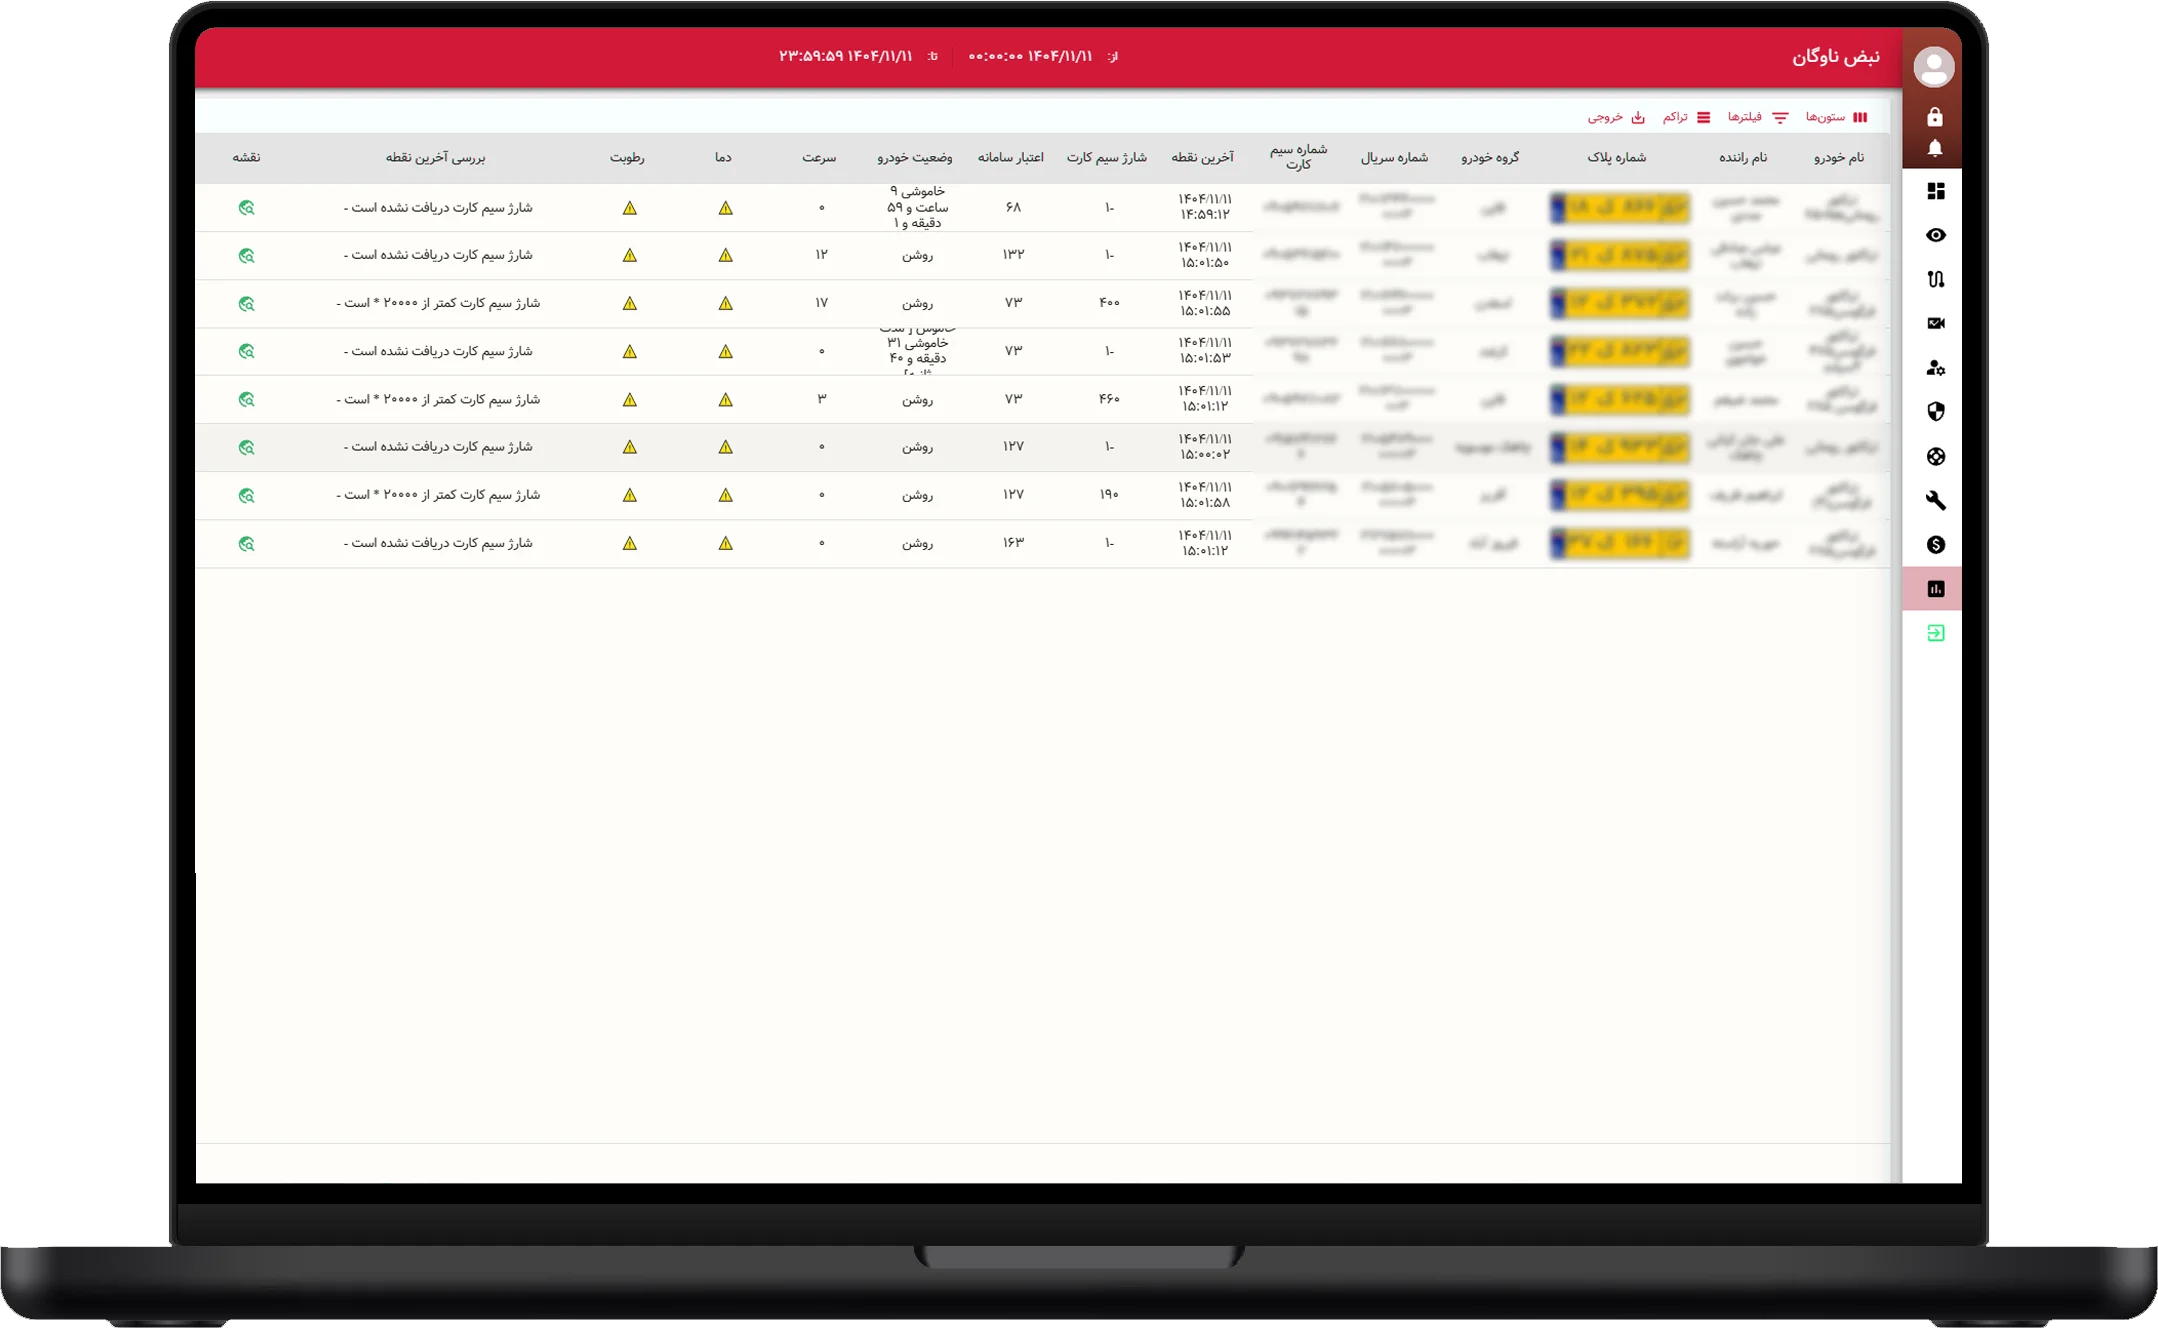The height and width of the screenshot is (1328, 2158).
Task: Open the camera icon in sidebar
Action: [1936, 323]
